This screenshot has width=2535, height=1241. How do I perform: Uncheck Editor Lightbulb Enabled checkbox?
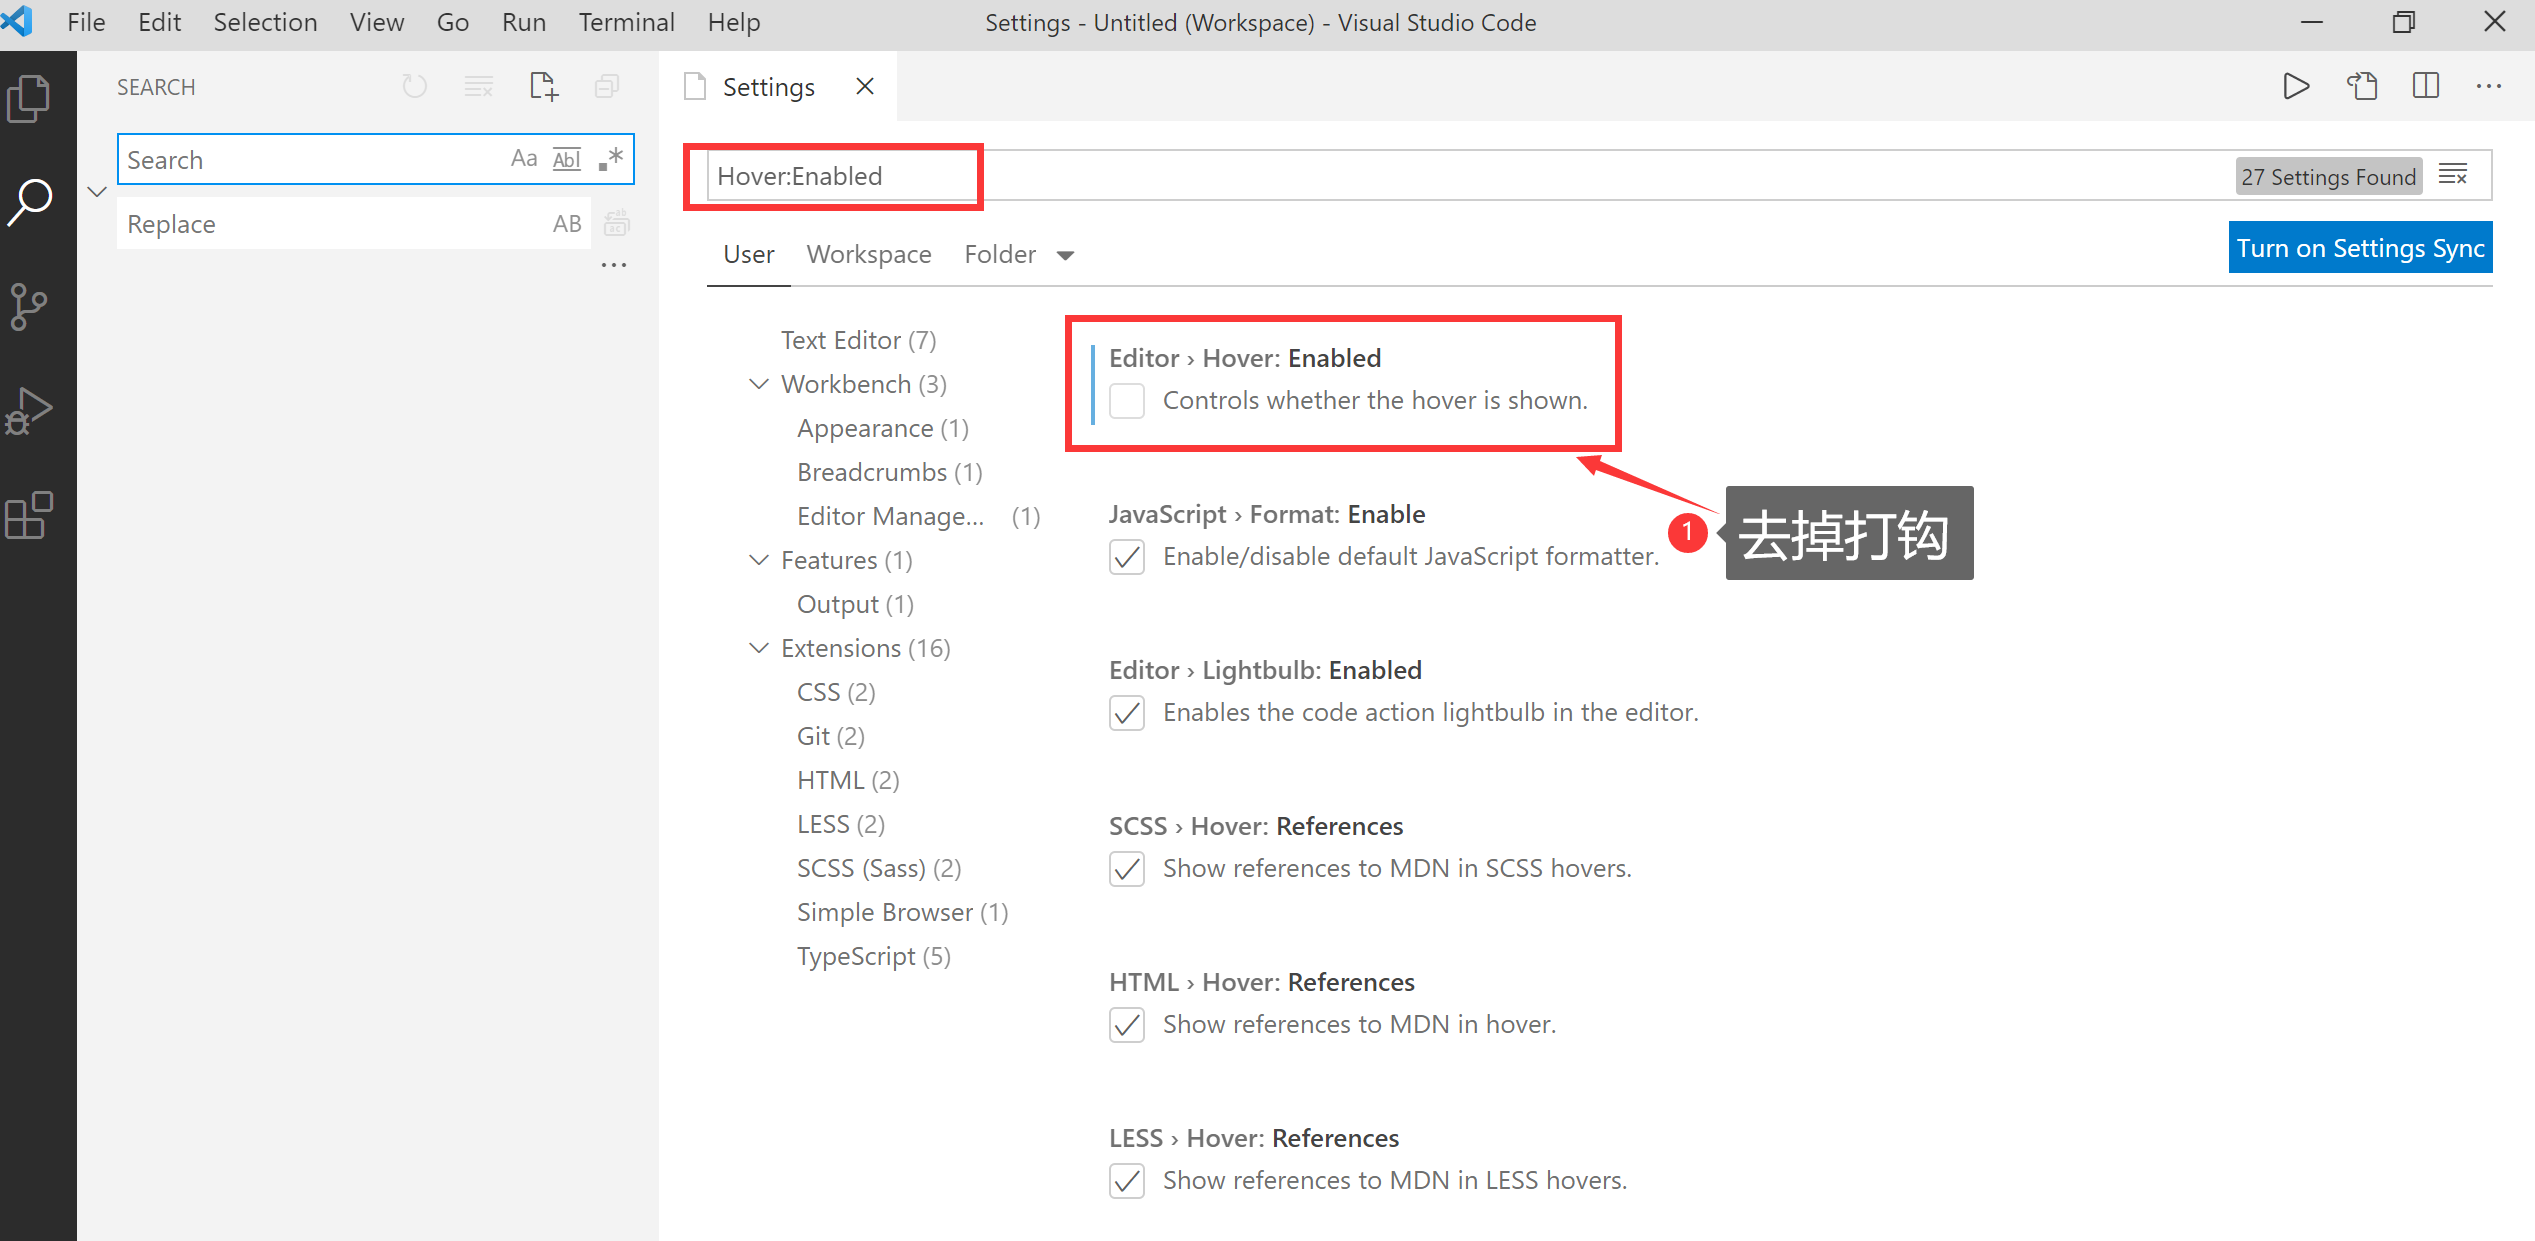(1127, 713)
